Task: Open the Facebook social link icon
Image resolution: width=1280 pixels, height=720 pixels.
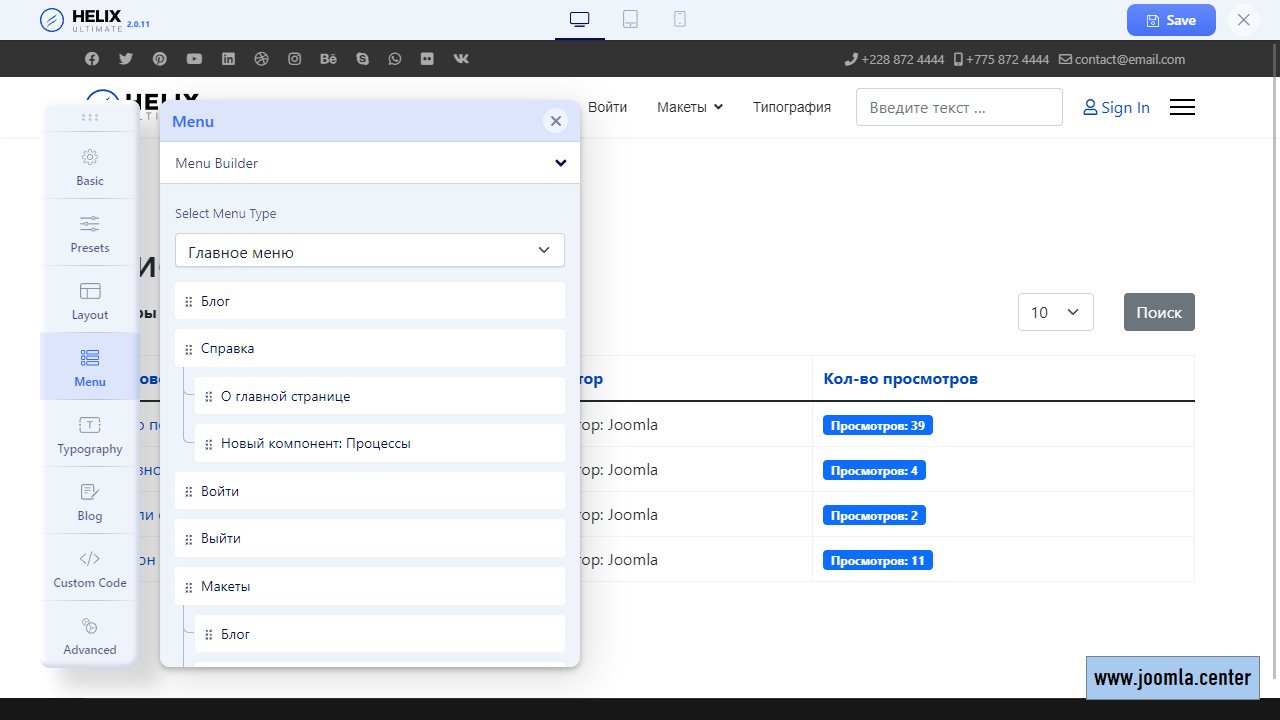Action: click(92, 59)
